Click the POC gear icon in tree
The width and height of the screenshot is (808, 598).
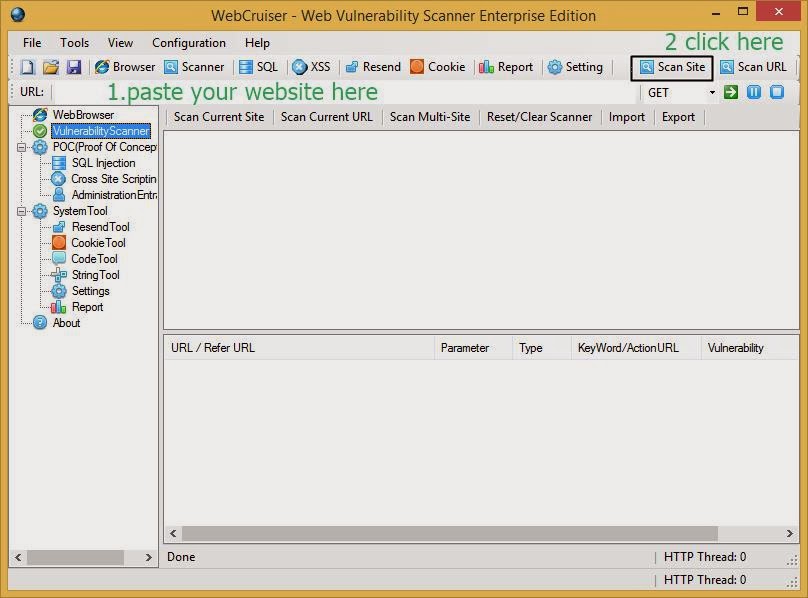click(x=40, y=147)
